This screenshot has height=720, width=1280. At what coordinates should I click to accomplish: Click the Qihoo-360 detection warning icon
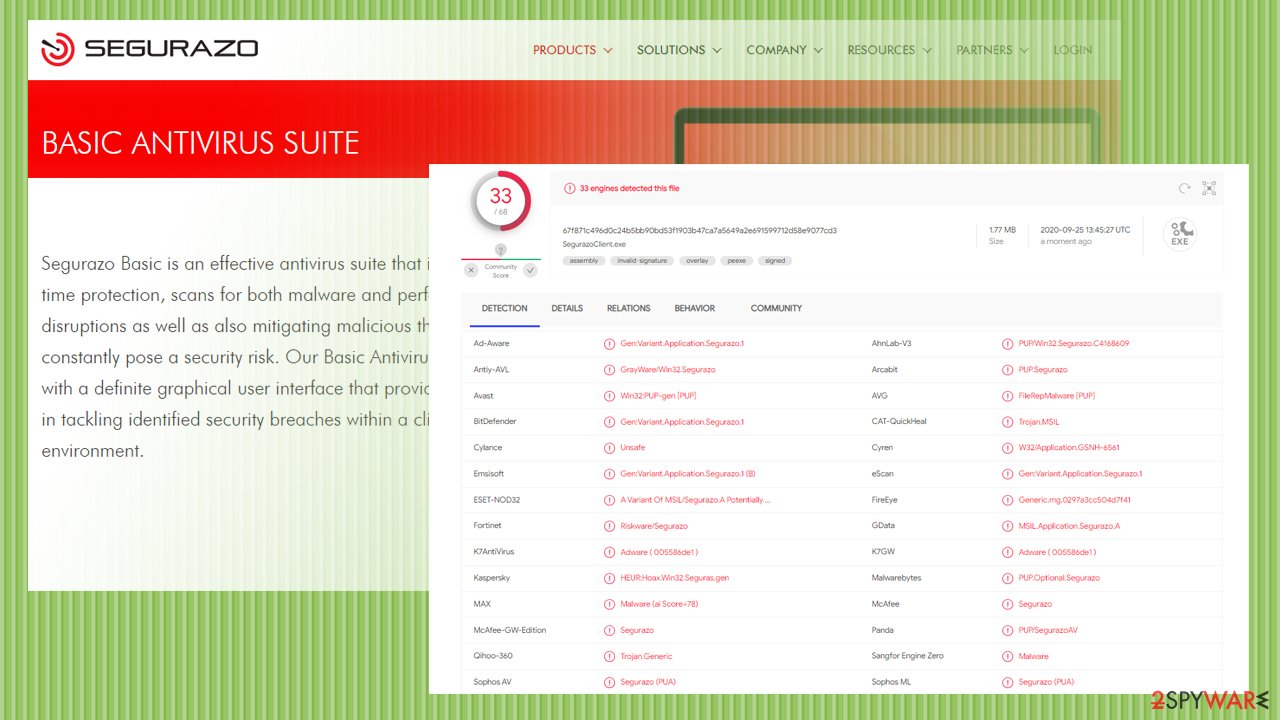[609, 656]
